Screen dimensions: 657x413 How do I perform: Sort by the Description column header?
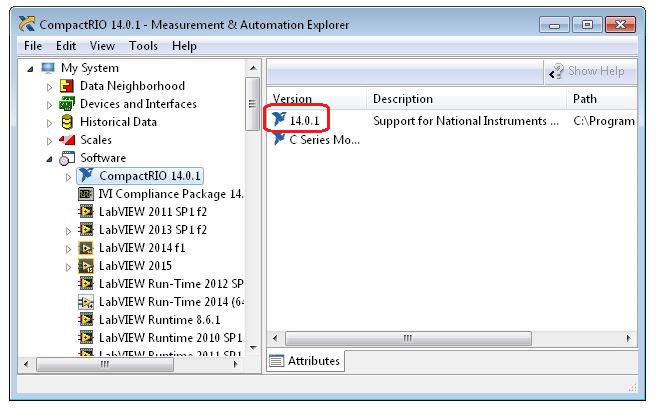point(402,99)
